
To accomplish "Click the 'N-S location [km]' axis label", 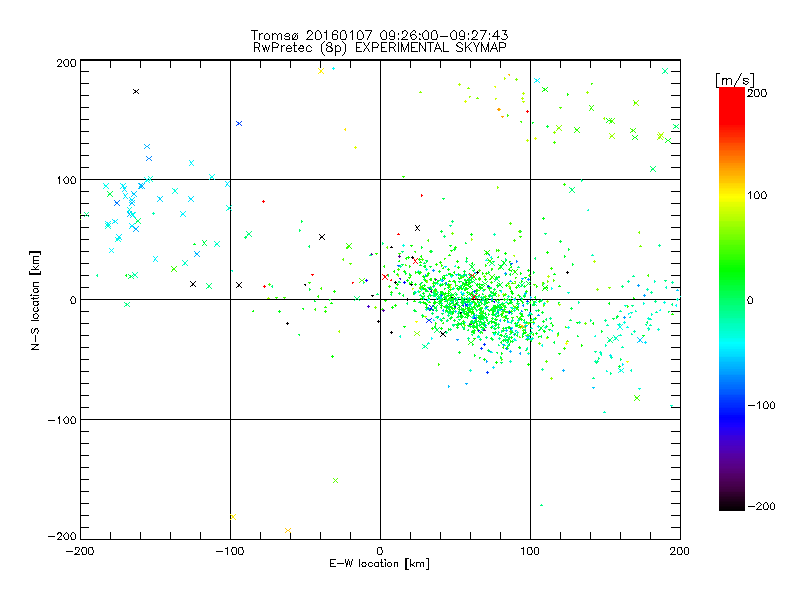I will (x=35, y=301).
